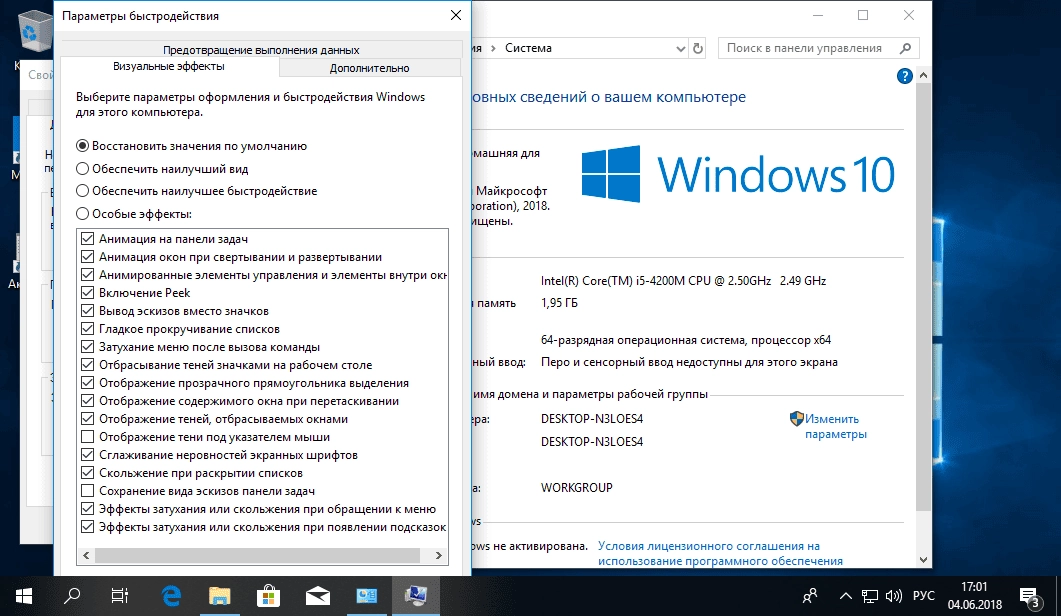
Task: Switch to Control Panel taskbar window
Action: (x=366, y=596)
